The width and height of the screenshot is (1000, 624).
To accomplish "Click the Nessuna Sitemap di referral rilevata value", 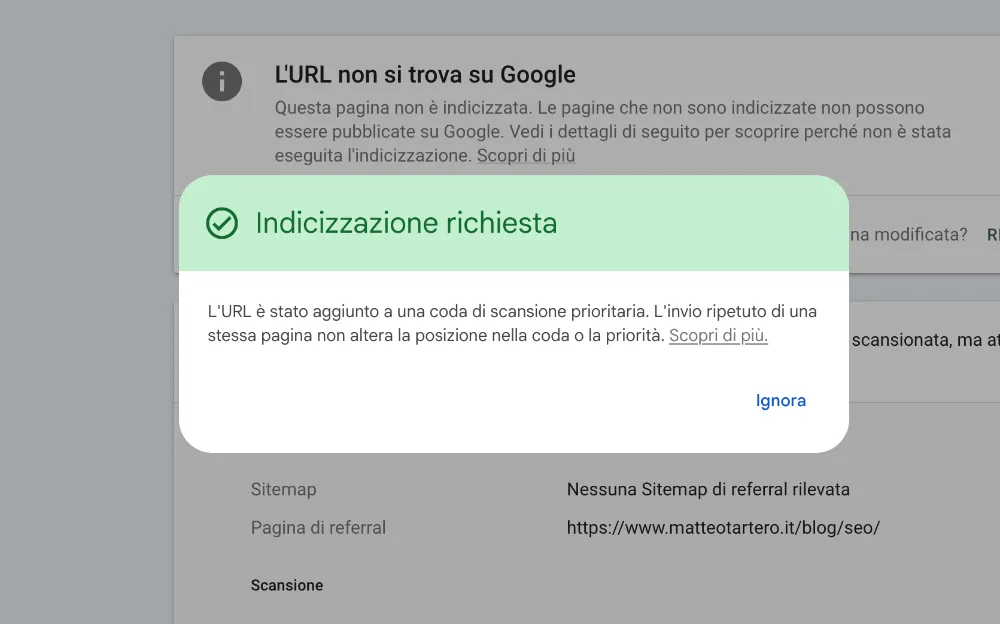I will point(708,490).
